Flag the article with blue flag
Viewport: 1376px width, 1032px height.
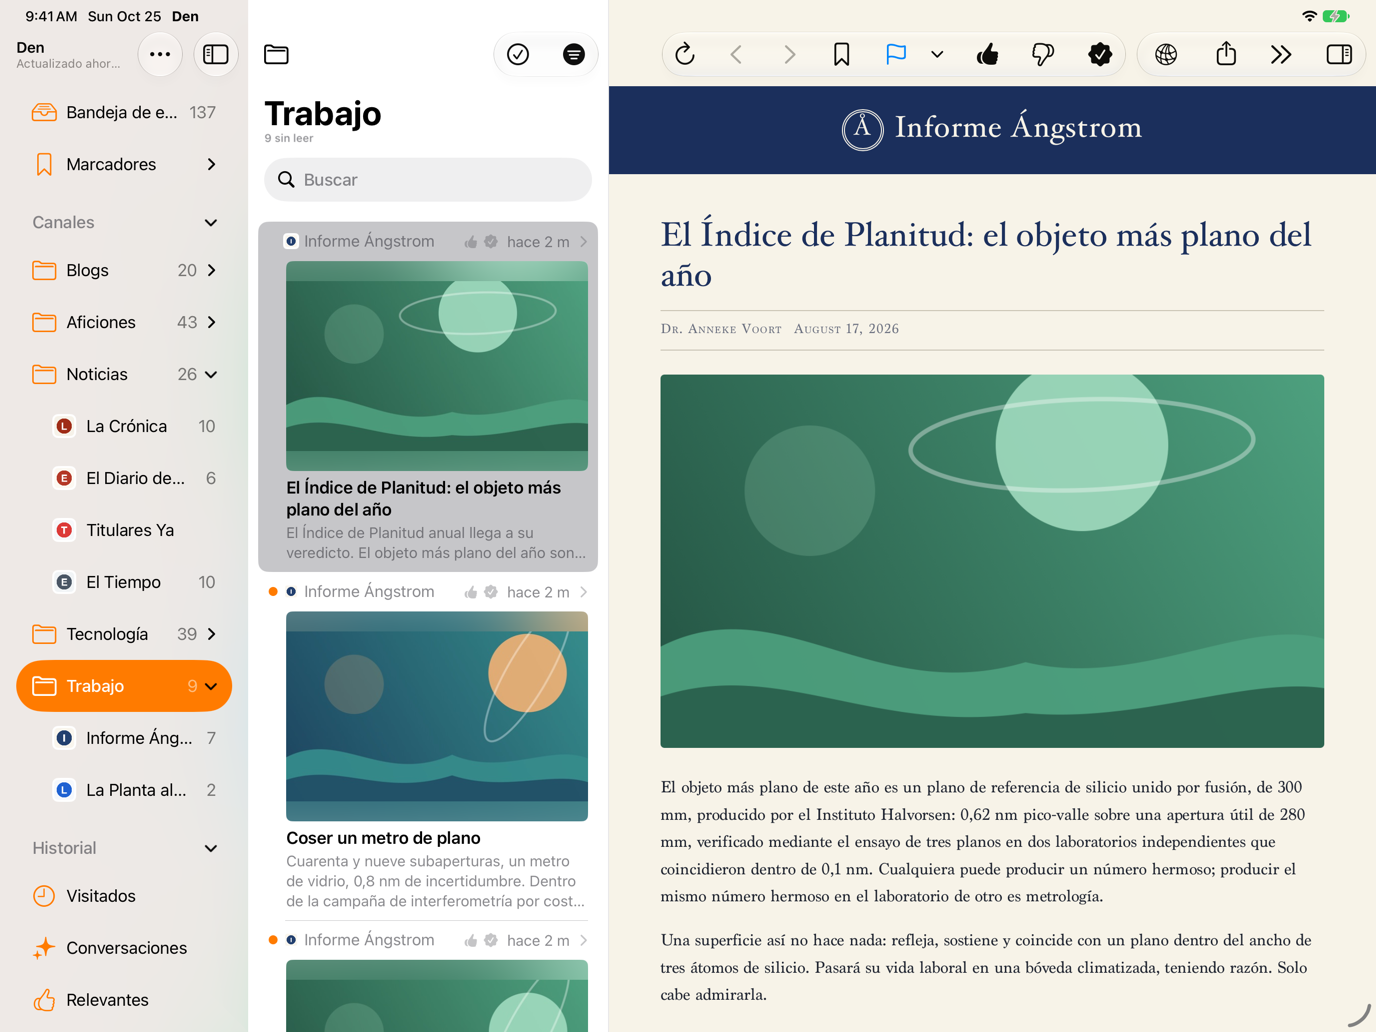coord(896,54)
